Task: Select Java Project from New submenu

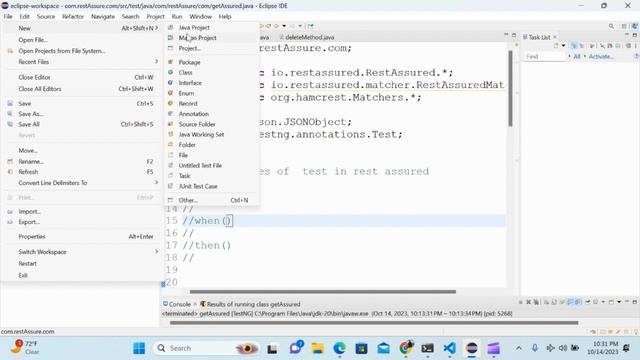Action: click(x=194, y=27)
